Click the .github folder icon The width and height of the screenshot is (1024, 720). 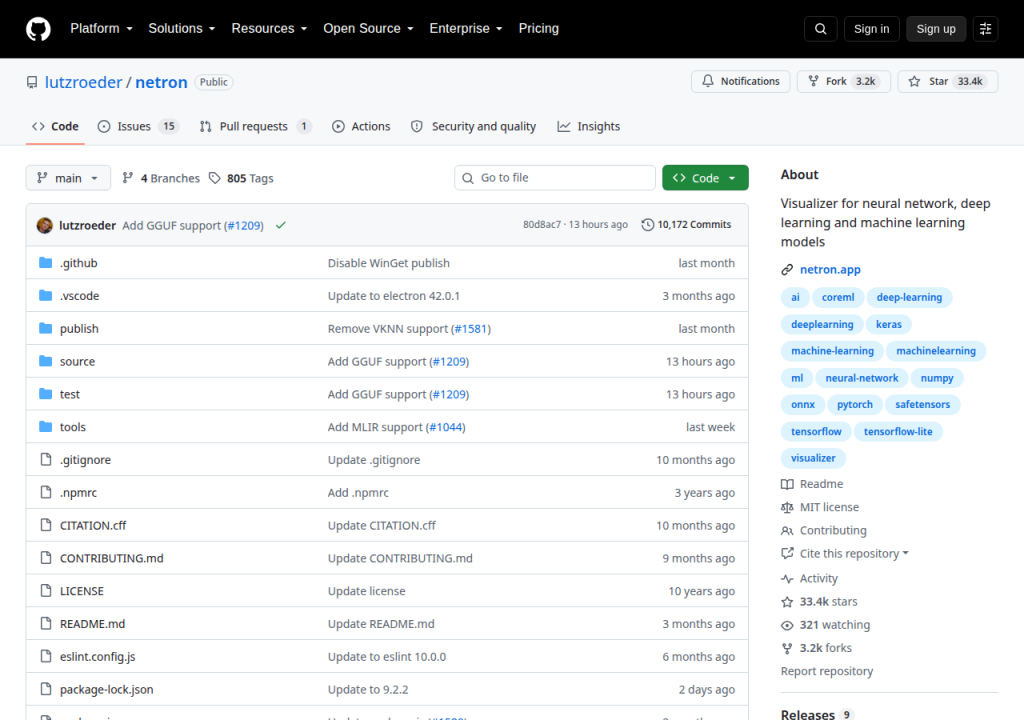(45, 263)
